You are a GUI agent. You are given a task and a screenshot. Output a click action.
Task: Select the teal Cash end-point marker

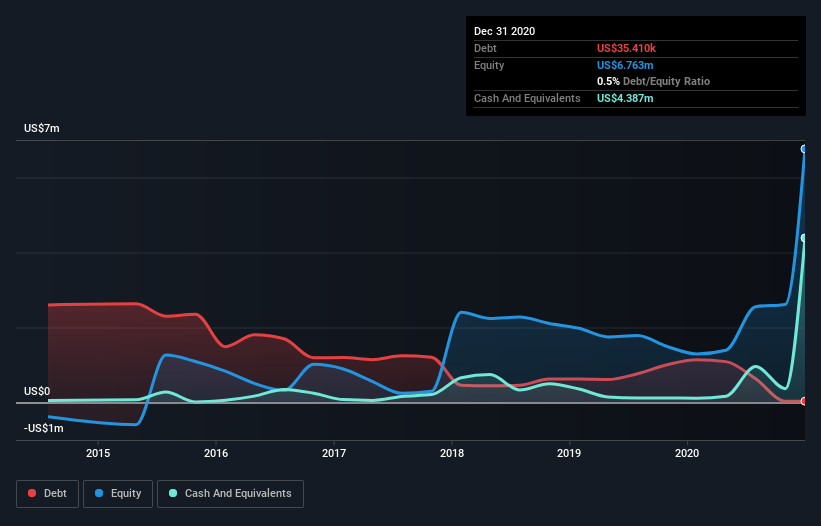coord(804,238)
